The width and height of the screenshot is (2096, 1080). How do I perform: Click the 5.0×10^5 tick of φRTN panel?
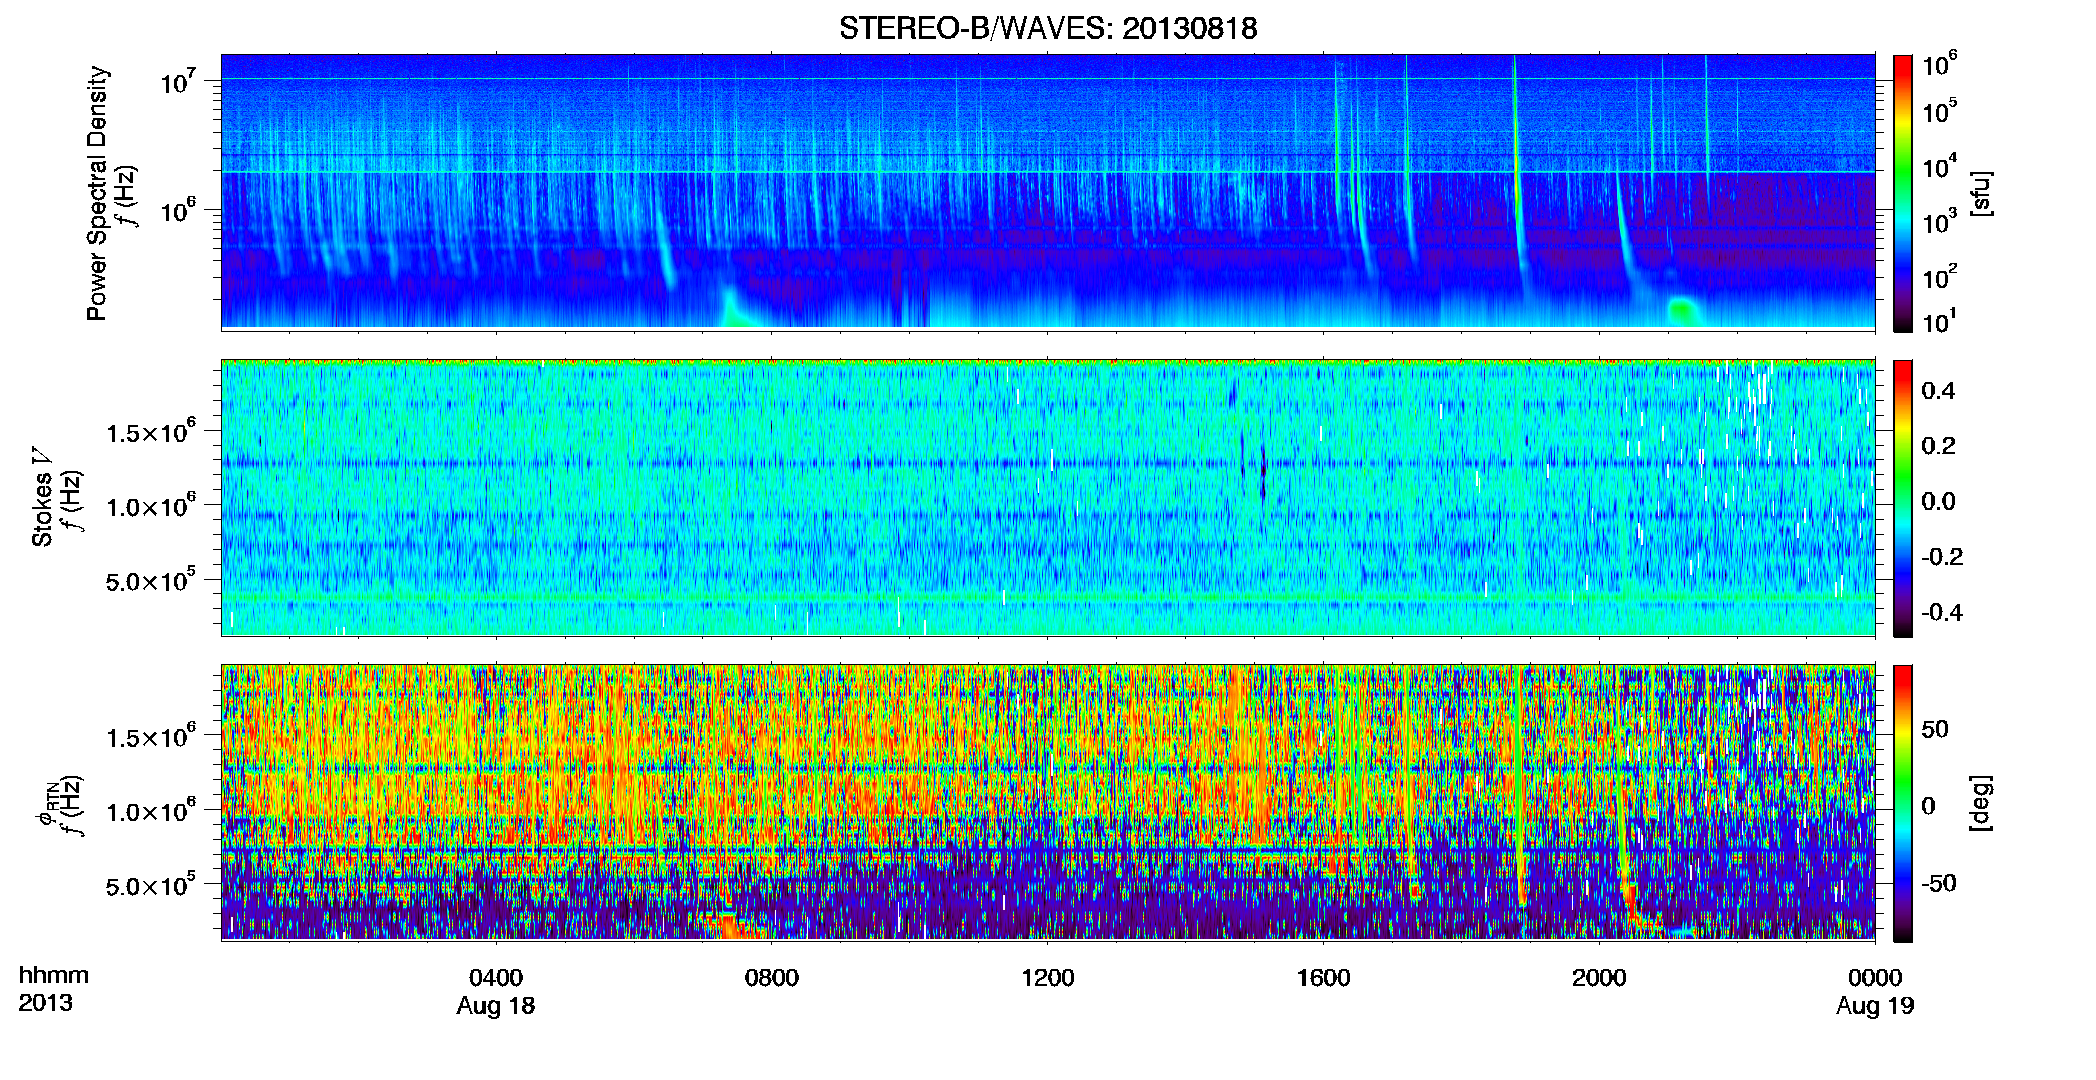point(151,885)
